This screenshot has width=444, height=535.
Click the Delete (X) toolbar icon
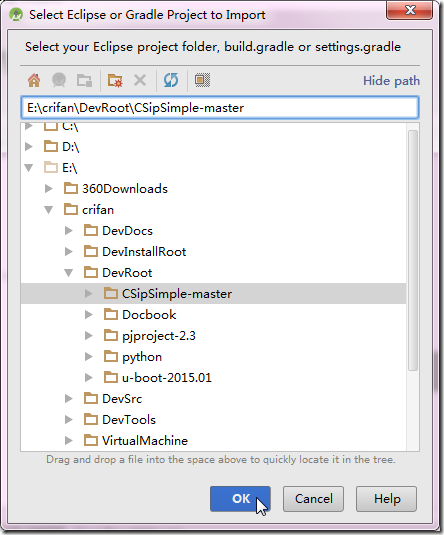click(x=140, y=81)
